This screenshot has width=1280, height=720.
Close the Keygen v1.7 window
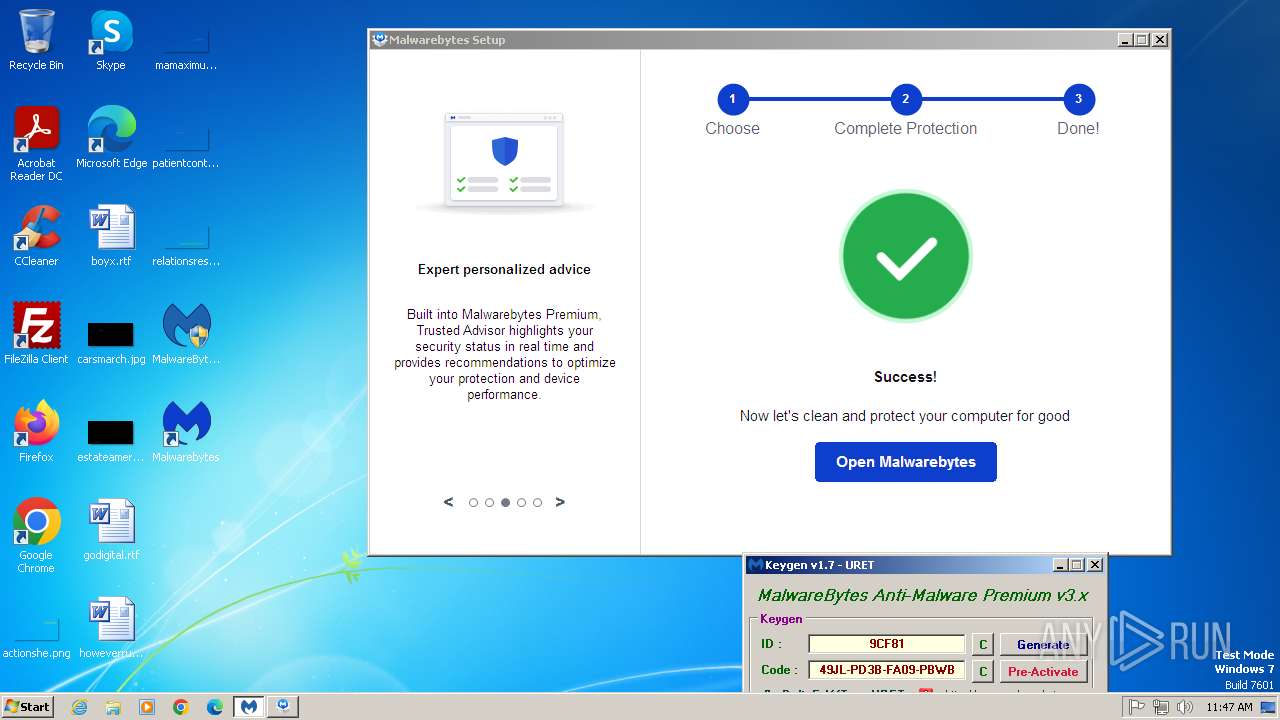coord(1095,565)
